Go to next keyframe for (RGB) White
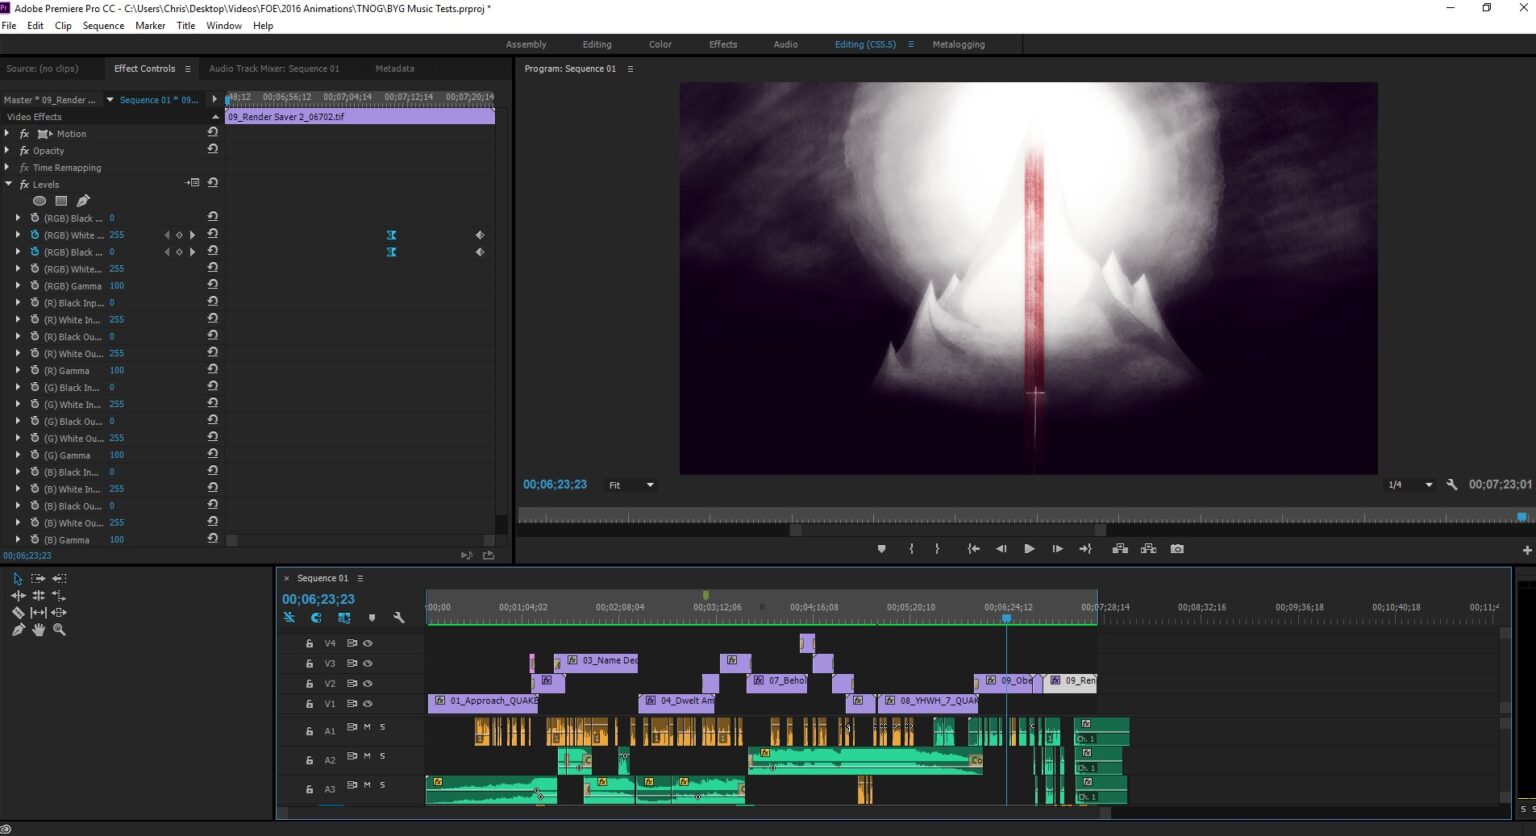This screenshot has height=836, width=1536. point(192,235)
